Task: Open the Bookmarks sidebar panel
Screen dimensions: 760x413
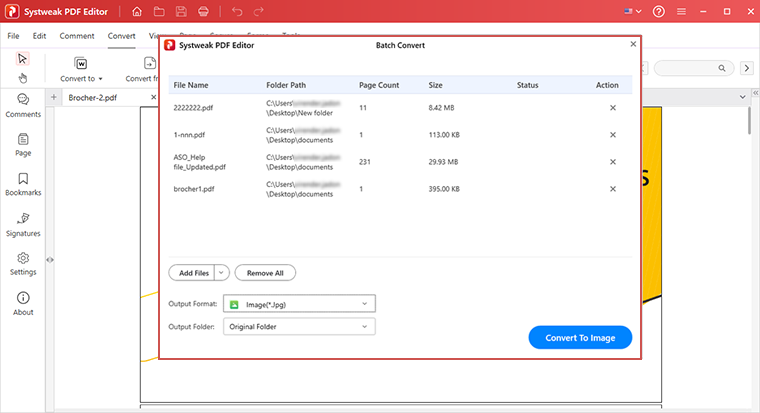Action: 23,184
